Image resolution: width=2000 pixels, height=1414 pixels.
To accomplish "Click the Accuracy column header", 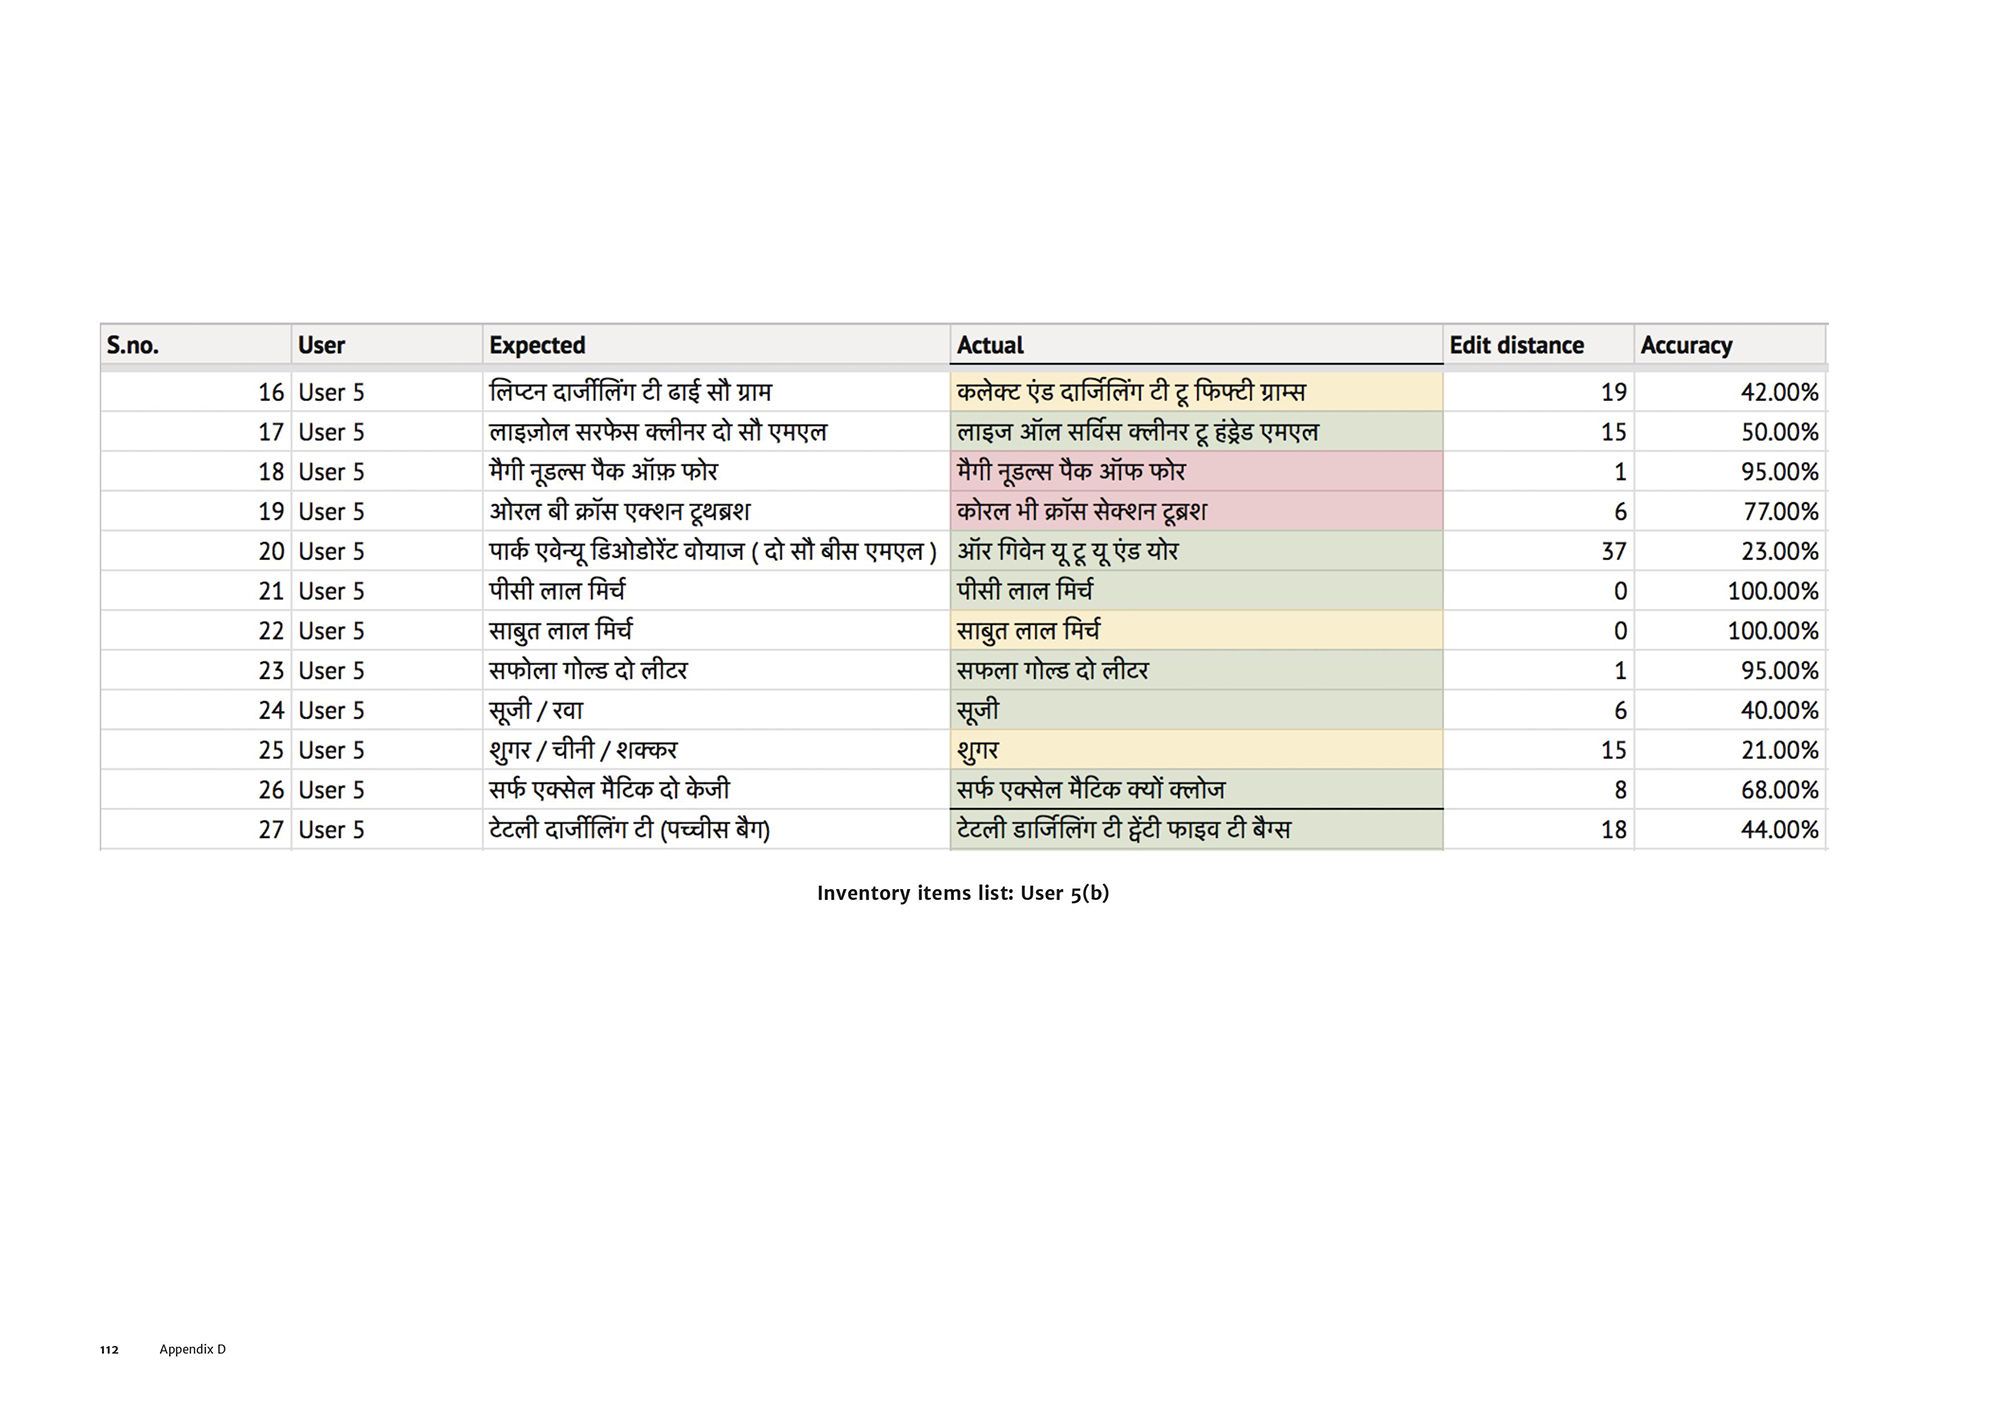I will (1686, 345).
